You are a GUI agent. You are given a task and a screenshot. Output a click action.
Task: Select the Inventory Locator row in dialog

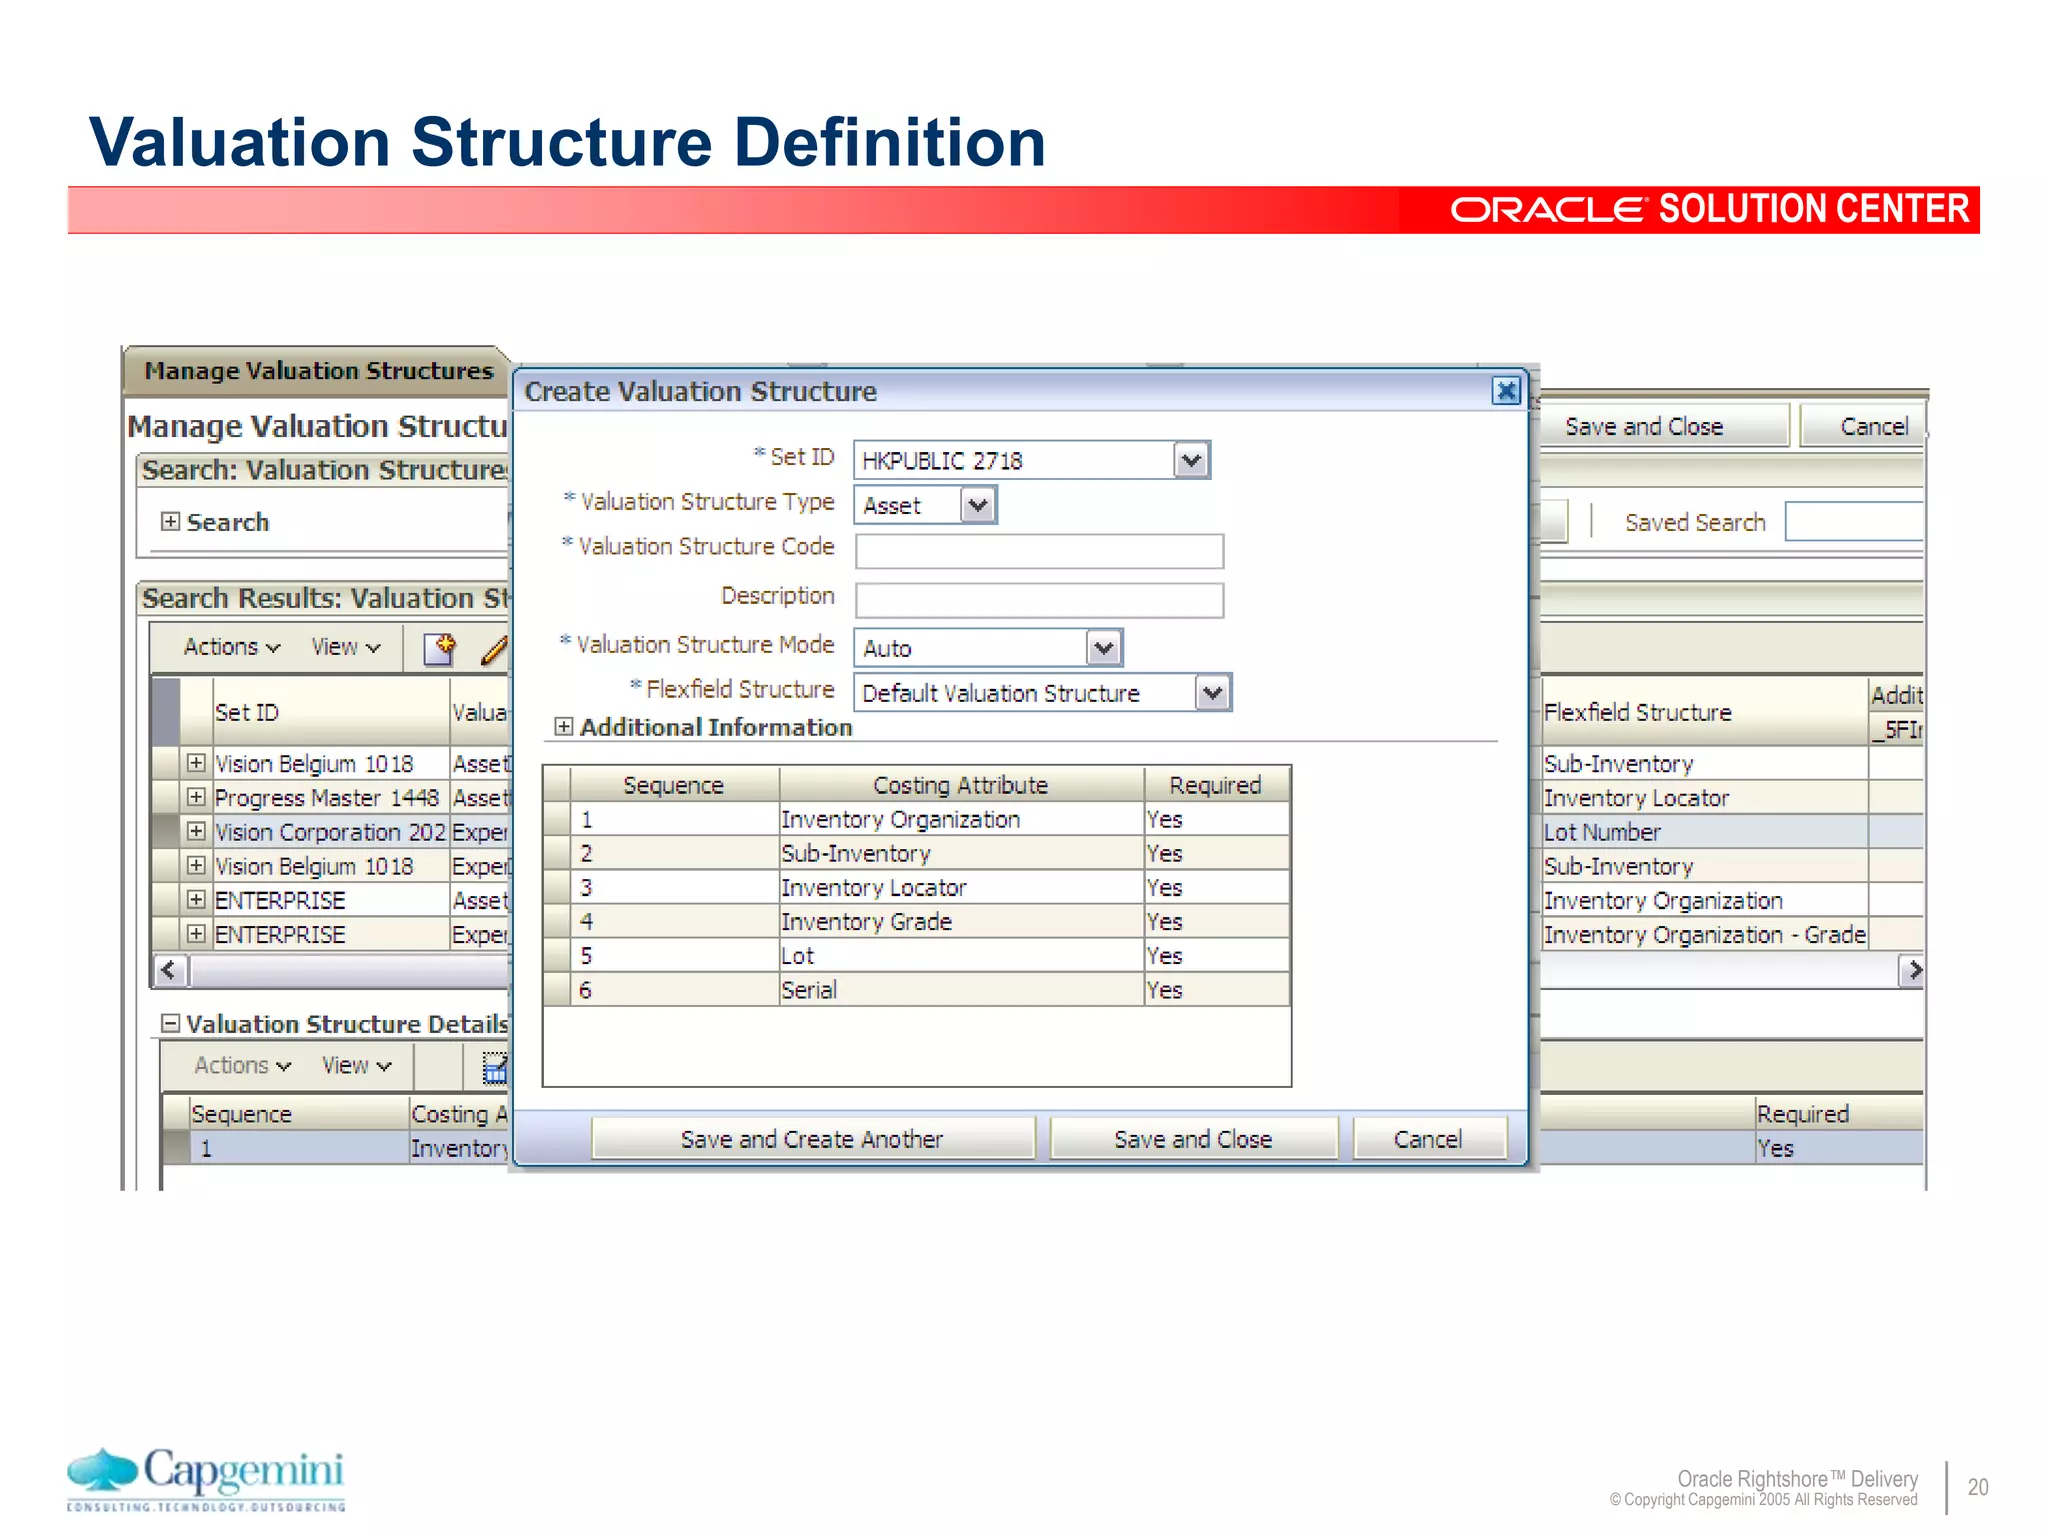[x=916, y=887]
